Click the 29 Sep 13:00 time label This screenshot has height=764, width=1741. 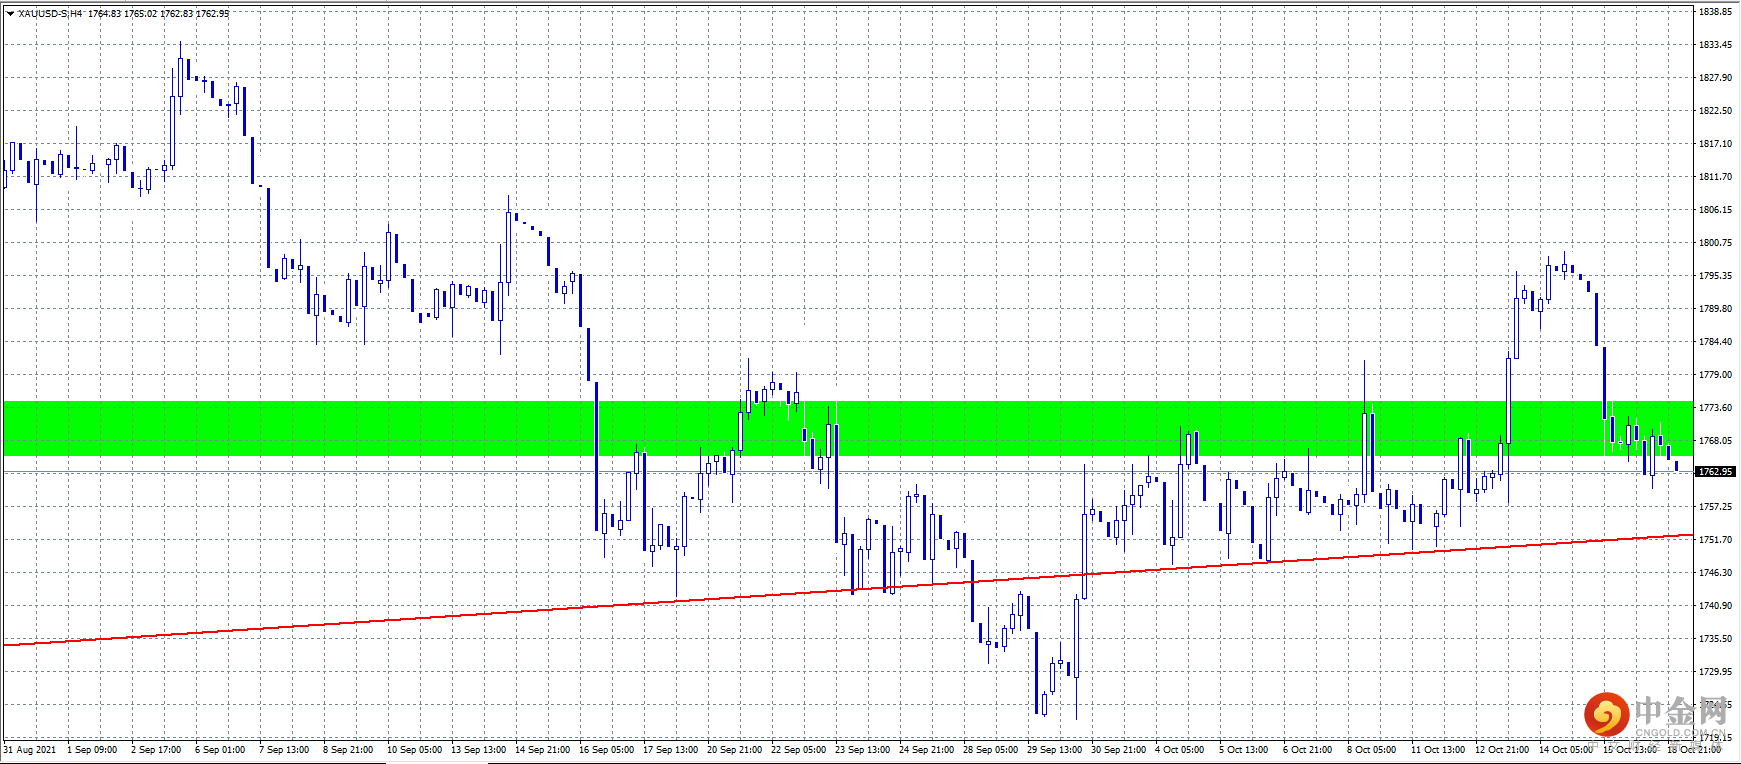[1055, 750]
